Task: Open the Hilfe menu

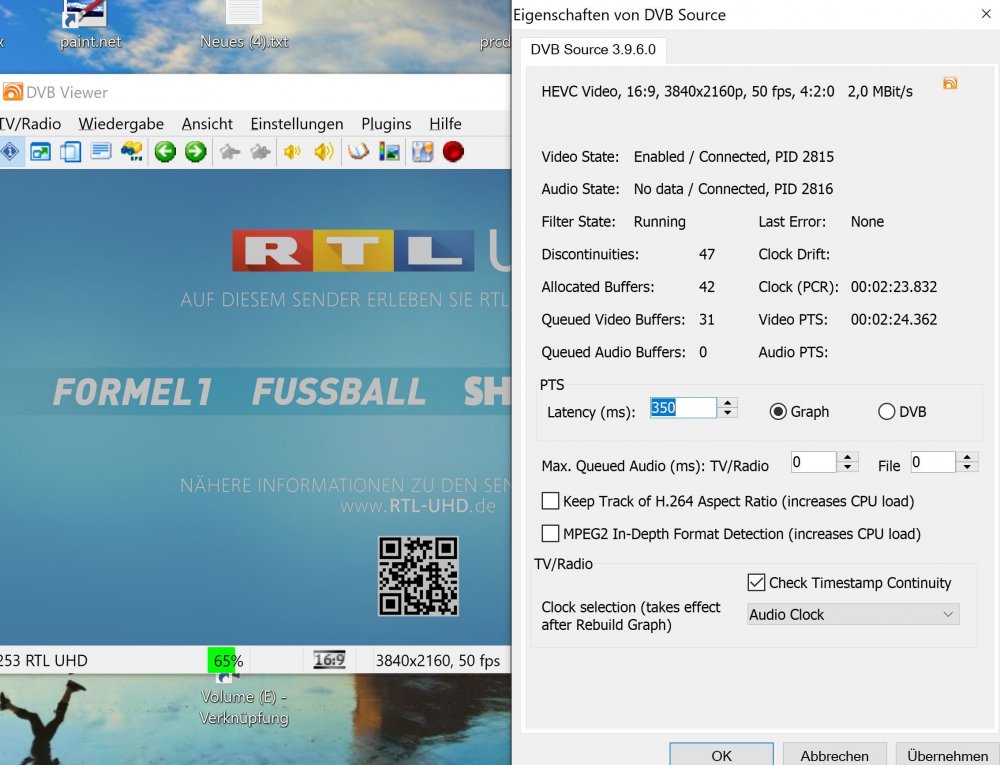Action: 445,124
